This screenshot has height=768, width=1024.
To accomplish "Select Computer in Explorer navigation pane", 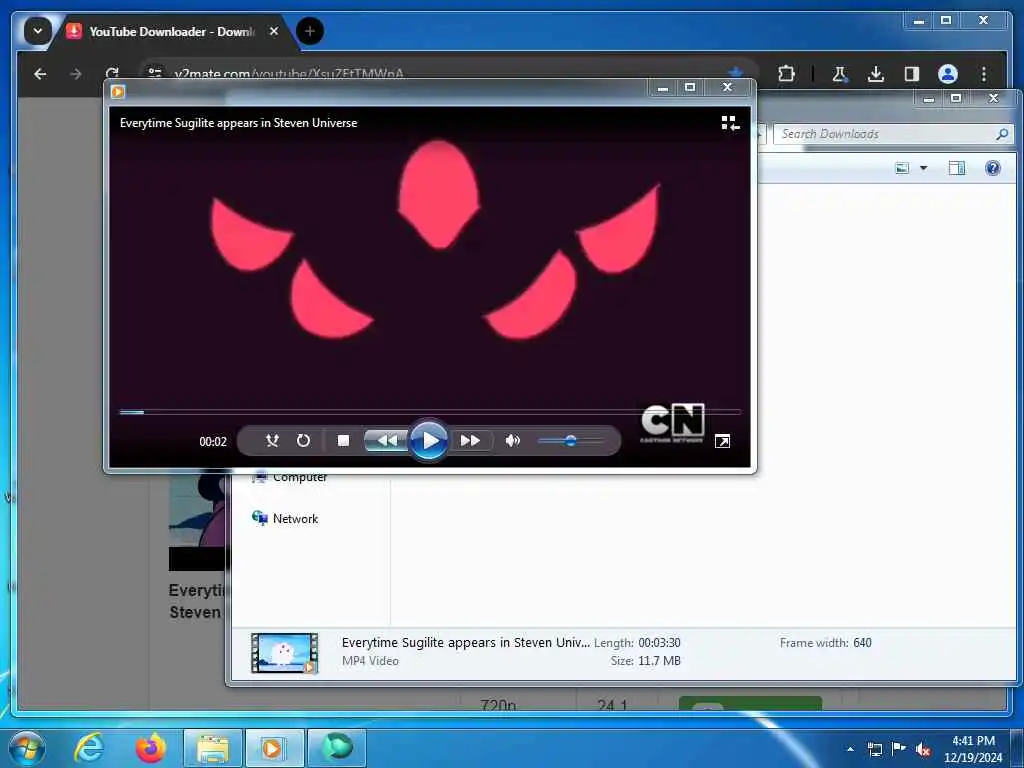I will click(x=290, y=478).
